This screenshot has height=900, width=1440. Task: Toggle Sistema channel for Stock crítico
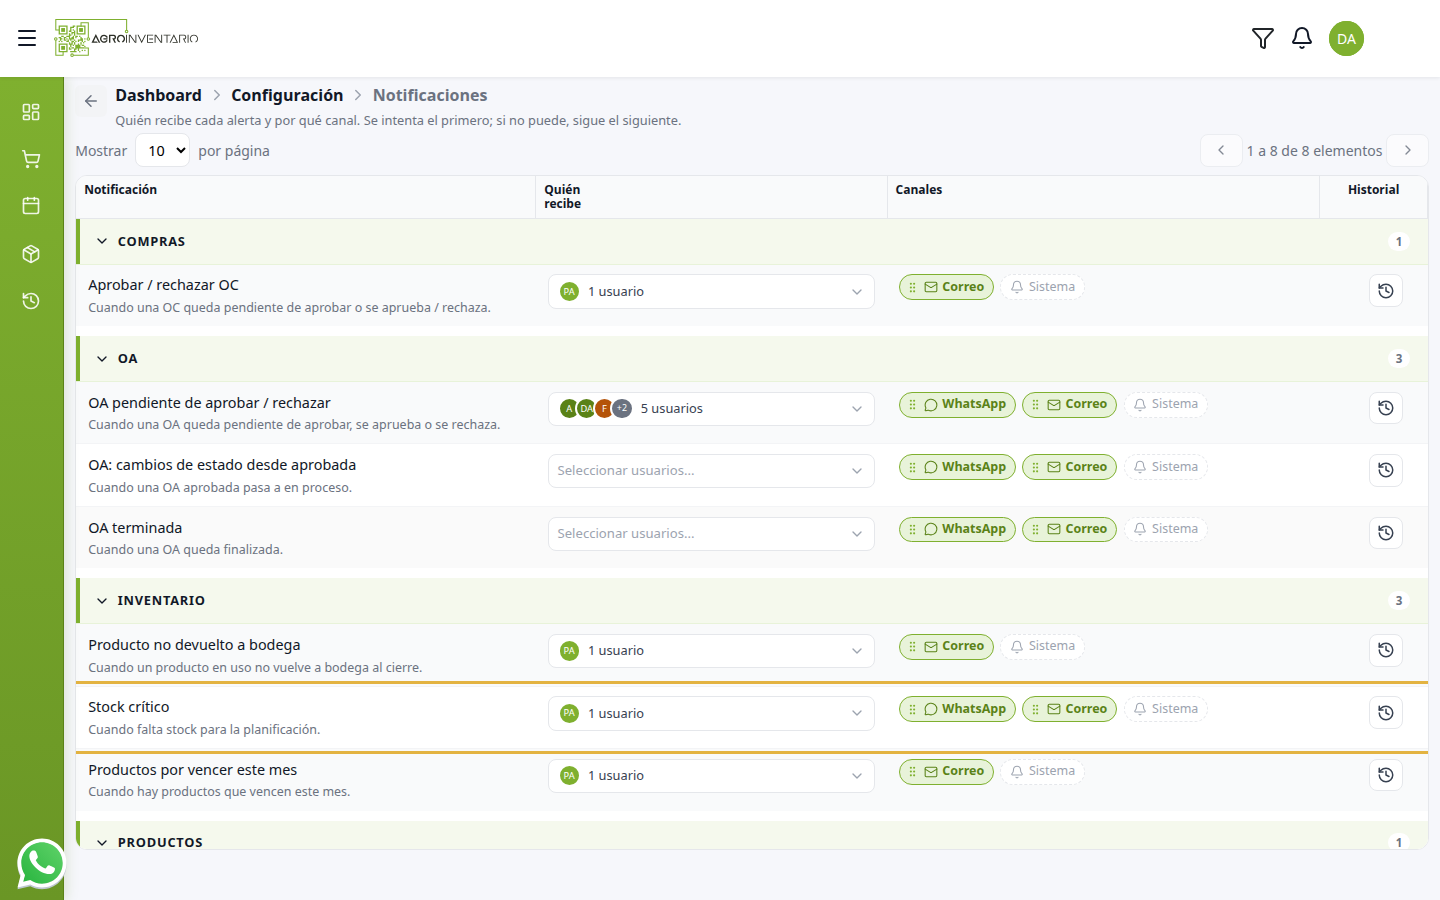click(1165, 709)
